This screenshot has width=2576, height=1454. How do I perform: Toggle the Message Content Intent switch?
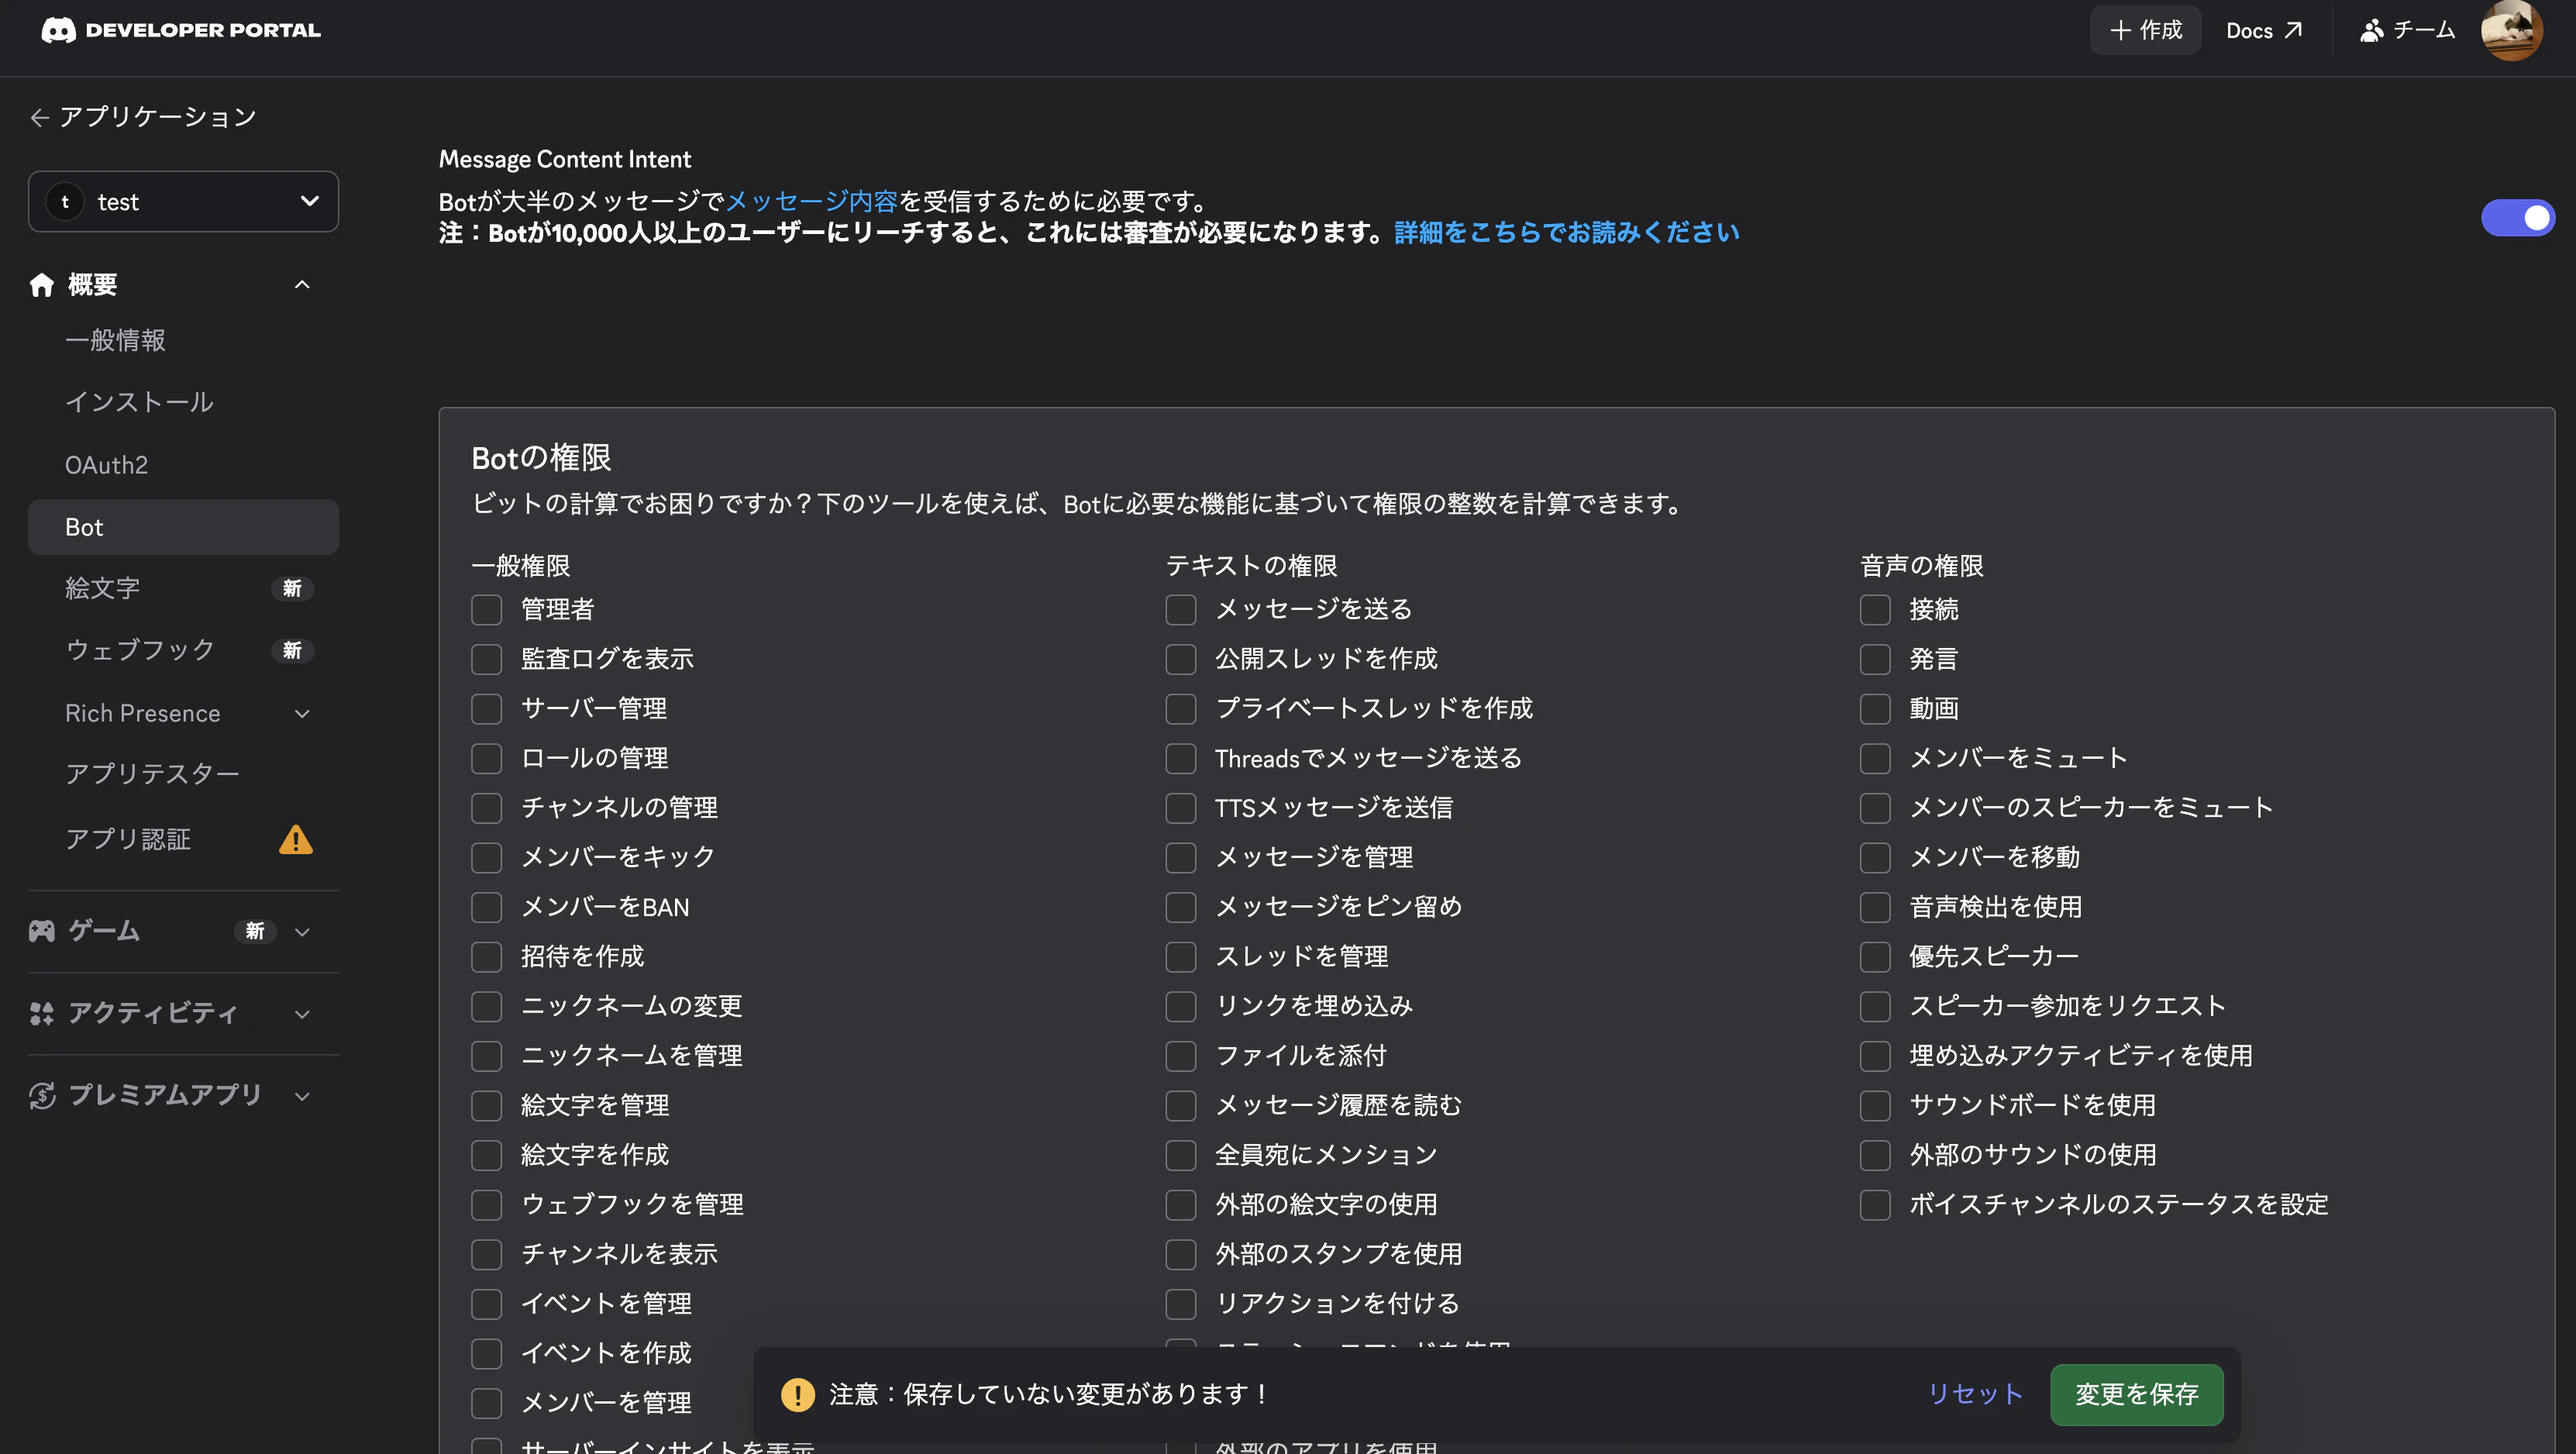coord(2517,217)
